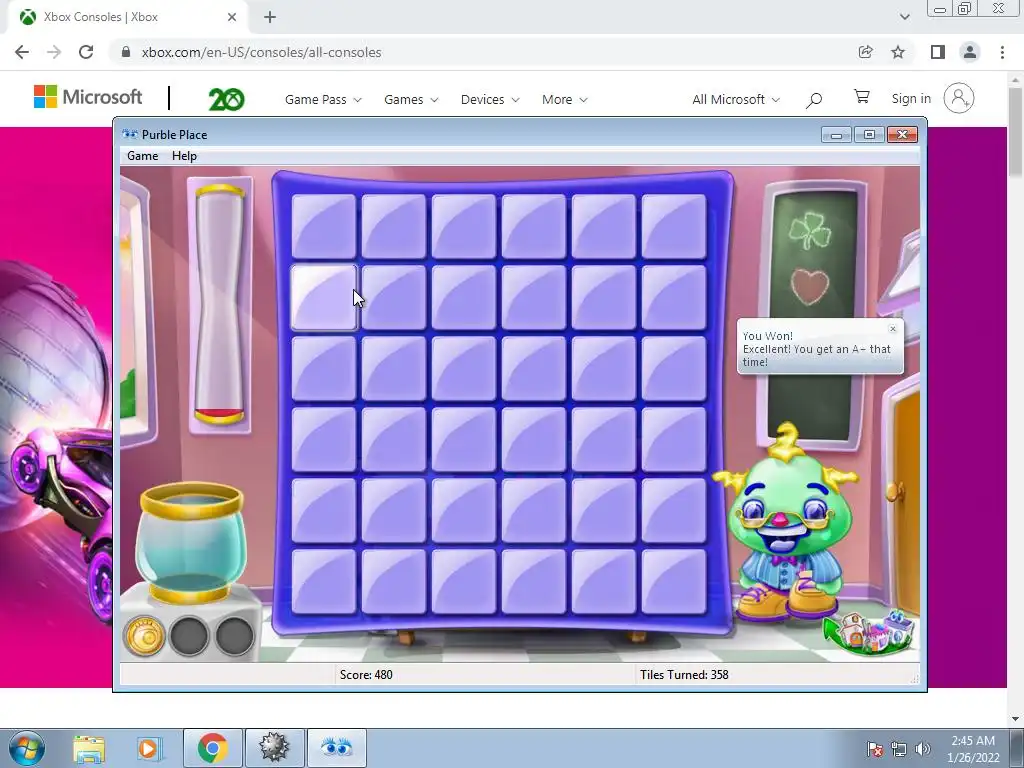Open Windows Media Player from the taskbar
The image size is (1024, 768).
[148, 748]
